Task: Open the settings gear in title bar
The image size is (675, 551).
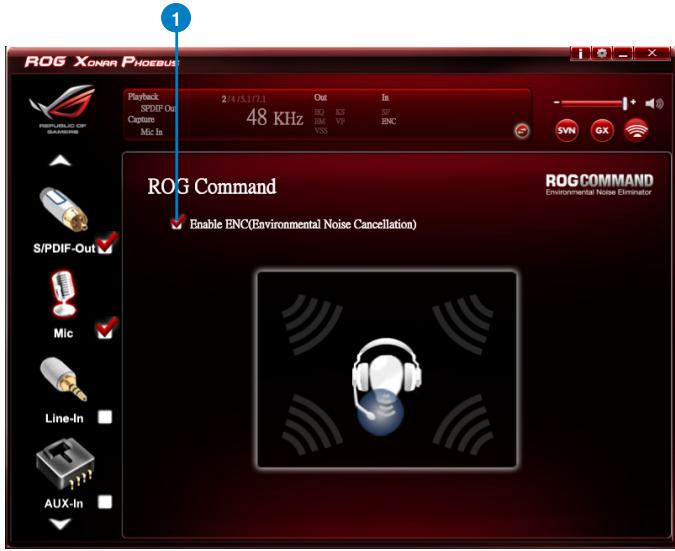Action: [601, 53]
